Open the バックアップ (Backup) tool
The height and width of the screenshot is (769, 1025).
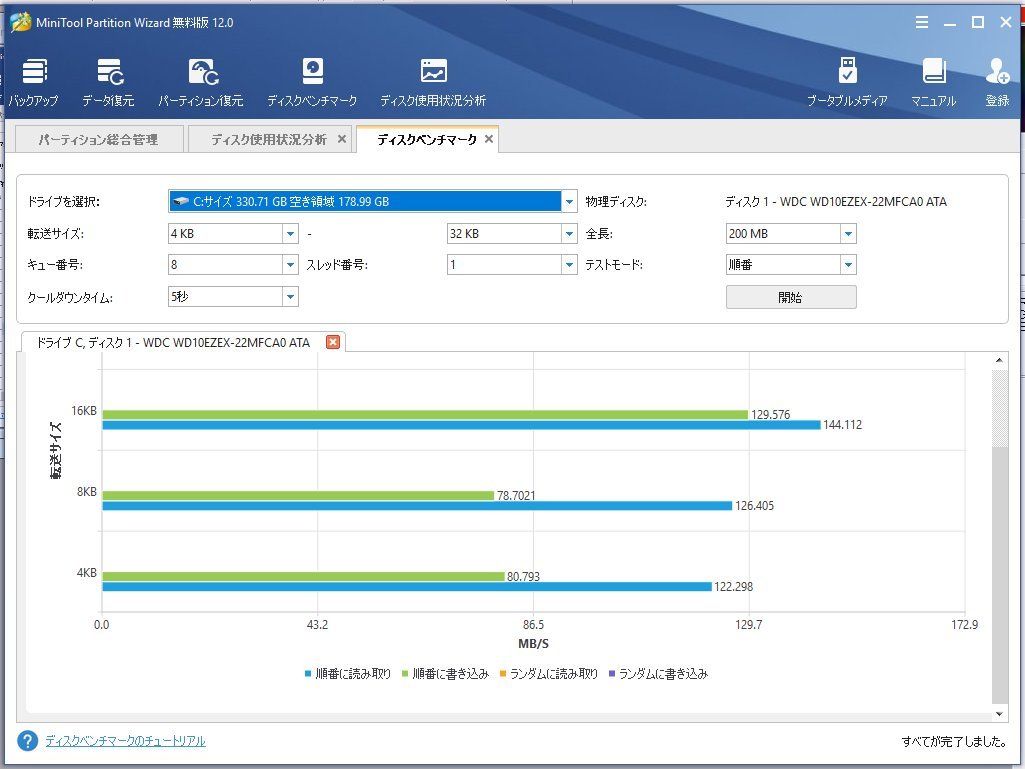[x=34, y=83]
